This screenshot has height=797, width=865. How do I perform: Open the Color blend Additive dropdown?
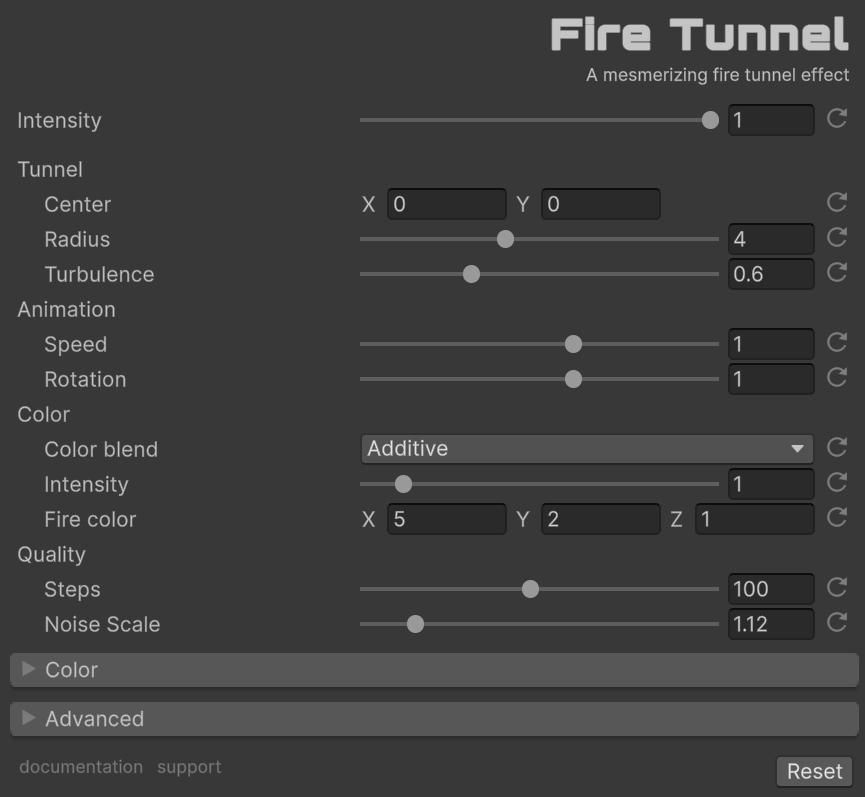pos(586,449)
